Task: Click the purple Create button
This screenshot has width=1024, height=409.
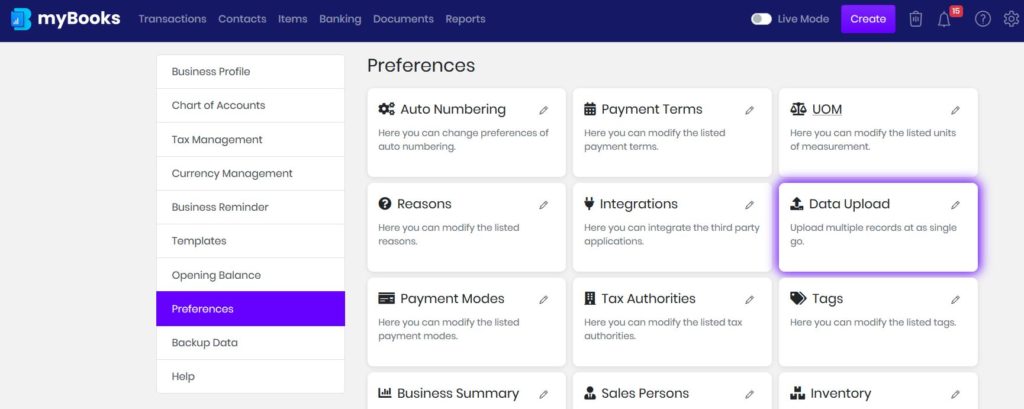Action: pos(868,19)
